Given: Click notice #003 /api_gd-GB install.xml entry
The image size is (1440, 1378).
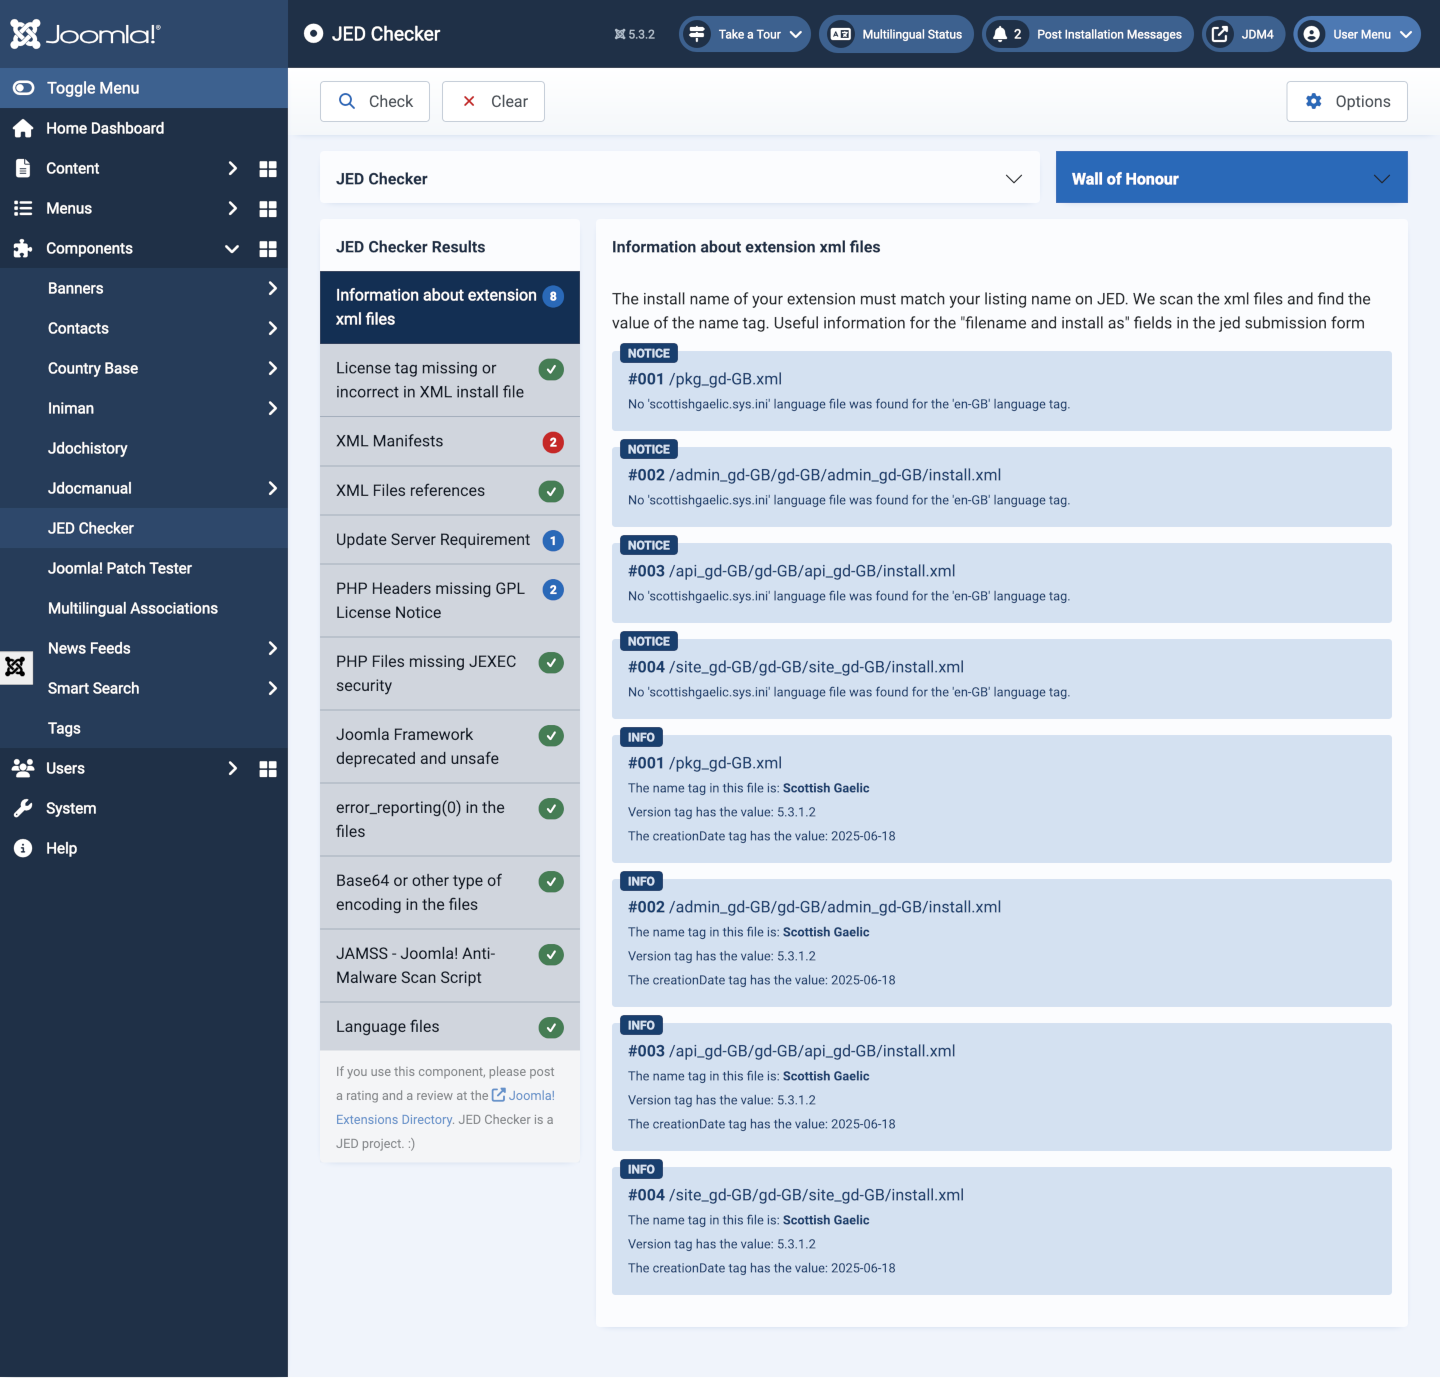Looking at the screenshot, I should point(1002,583).
